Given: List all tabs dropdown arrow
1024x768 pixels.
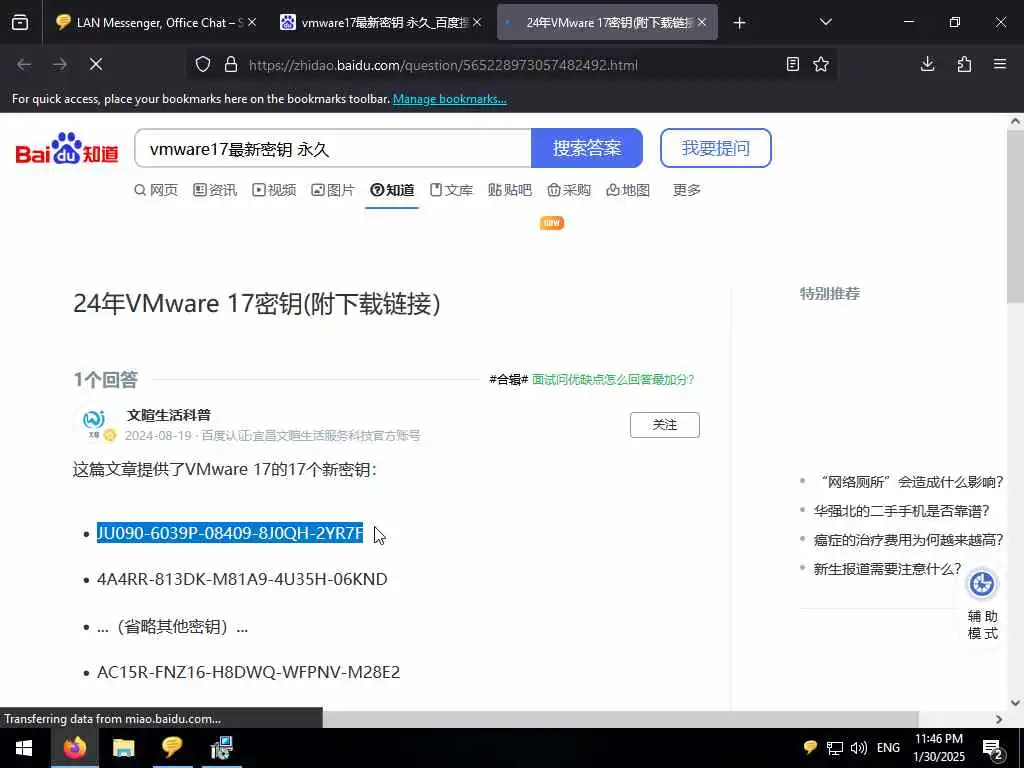Looking at the screenshot, I should click(x=825, y=23).
